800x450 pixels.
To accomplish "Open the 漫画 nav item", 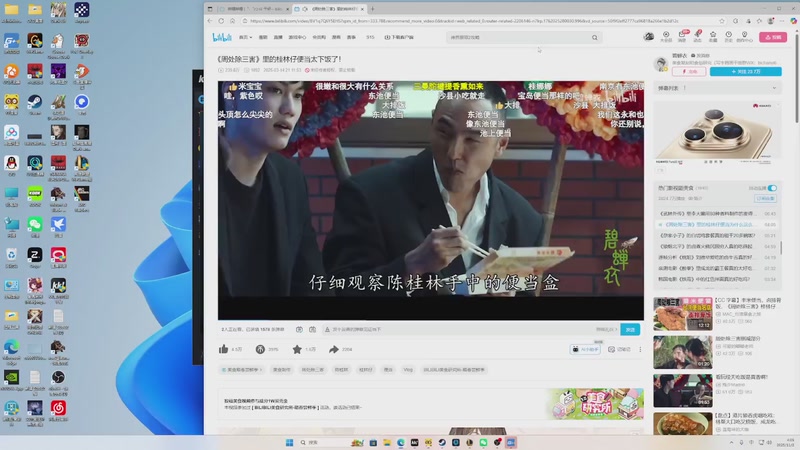I will 336,37.
